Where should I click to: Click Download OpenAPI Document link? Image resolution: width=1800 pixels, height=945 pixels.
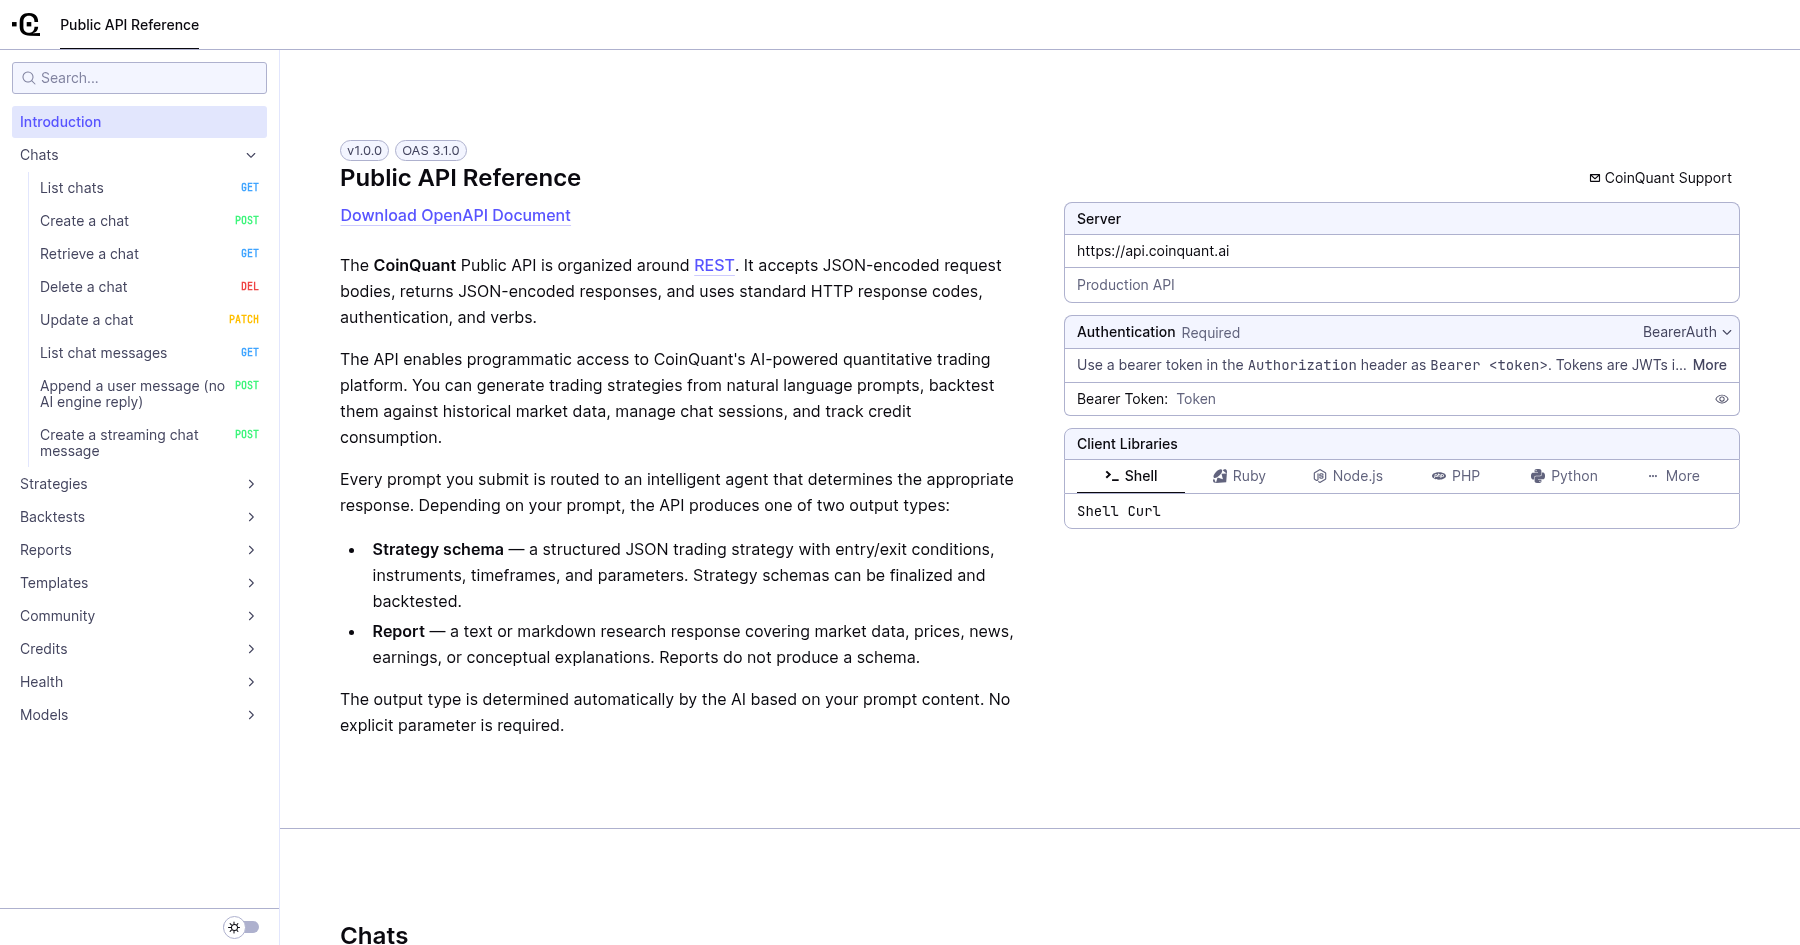(455, 215)
